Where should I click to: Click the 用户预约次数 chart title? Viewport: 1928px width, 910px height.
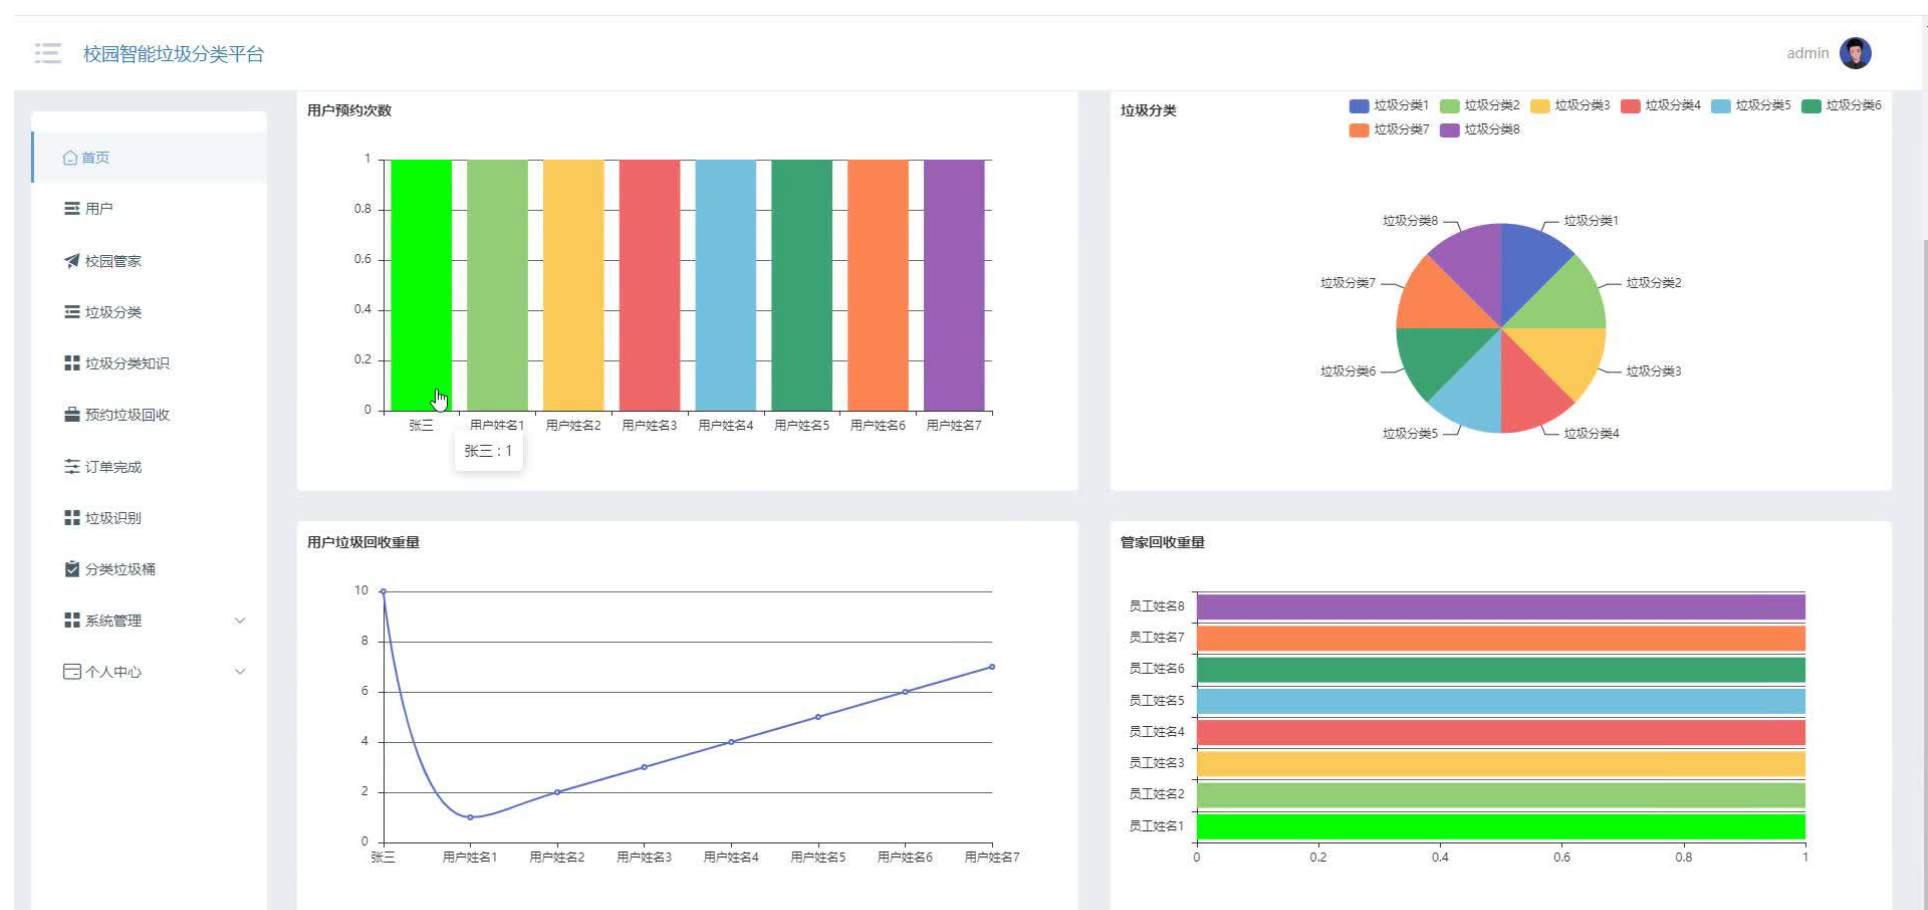point(349,110)
